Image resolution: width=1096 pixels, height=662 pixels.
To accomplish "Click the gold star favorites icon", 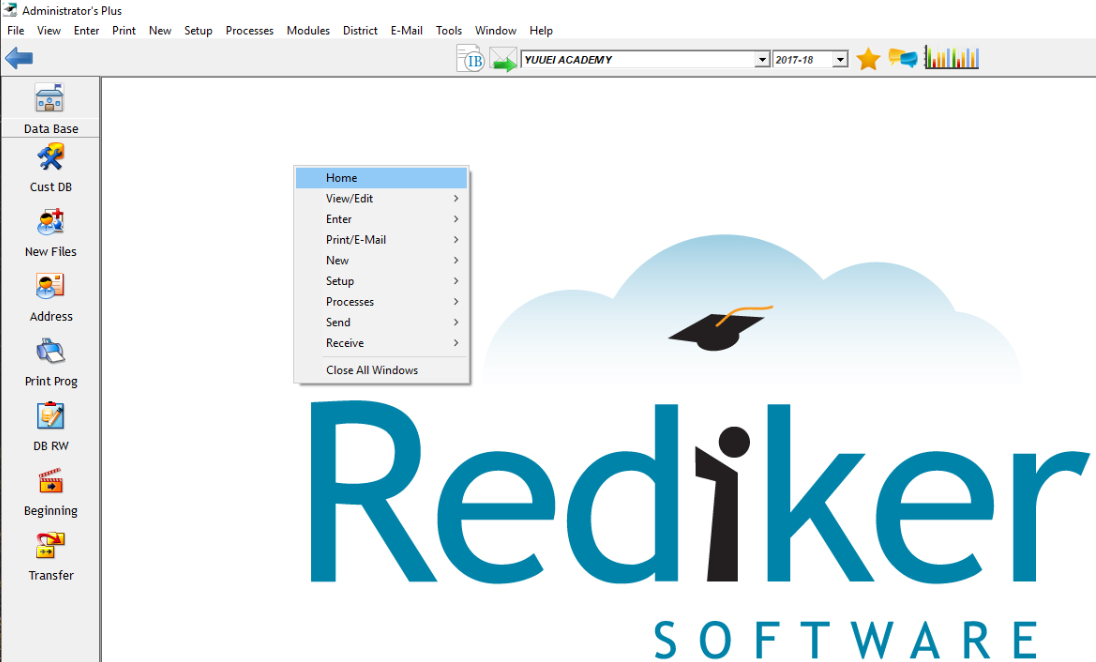I will coord(867,59).
